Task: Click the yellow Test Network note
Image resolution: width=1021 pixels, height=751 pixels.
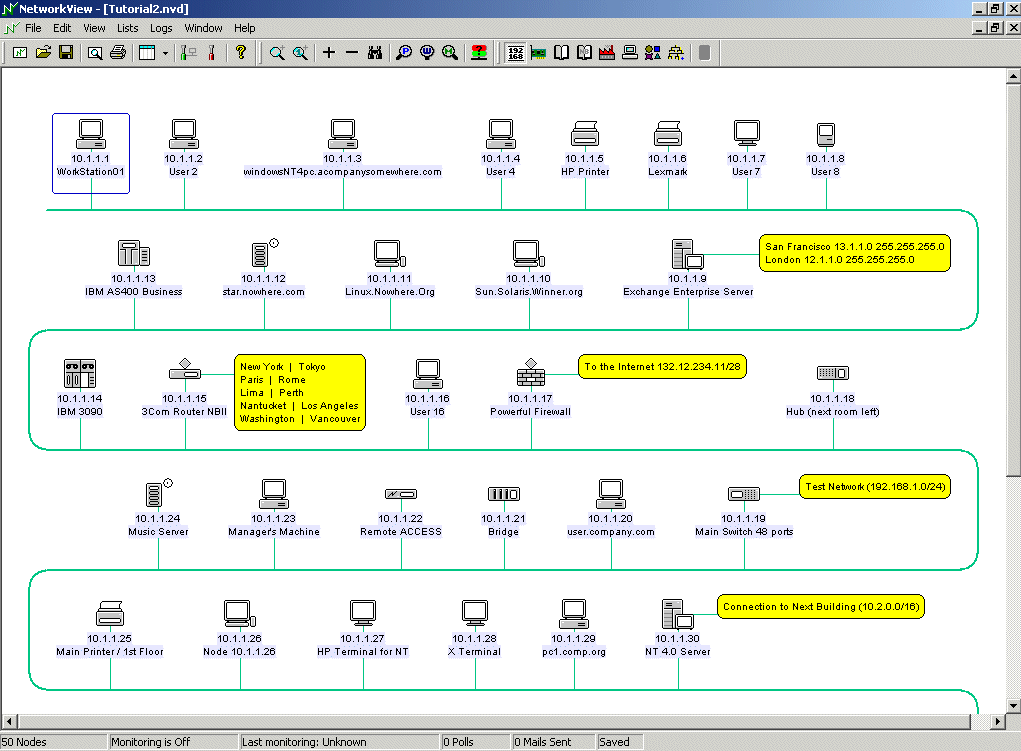Action: pyautogui.click(x=876, y=487)
